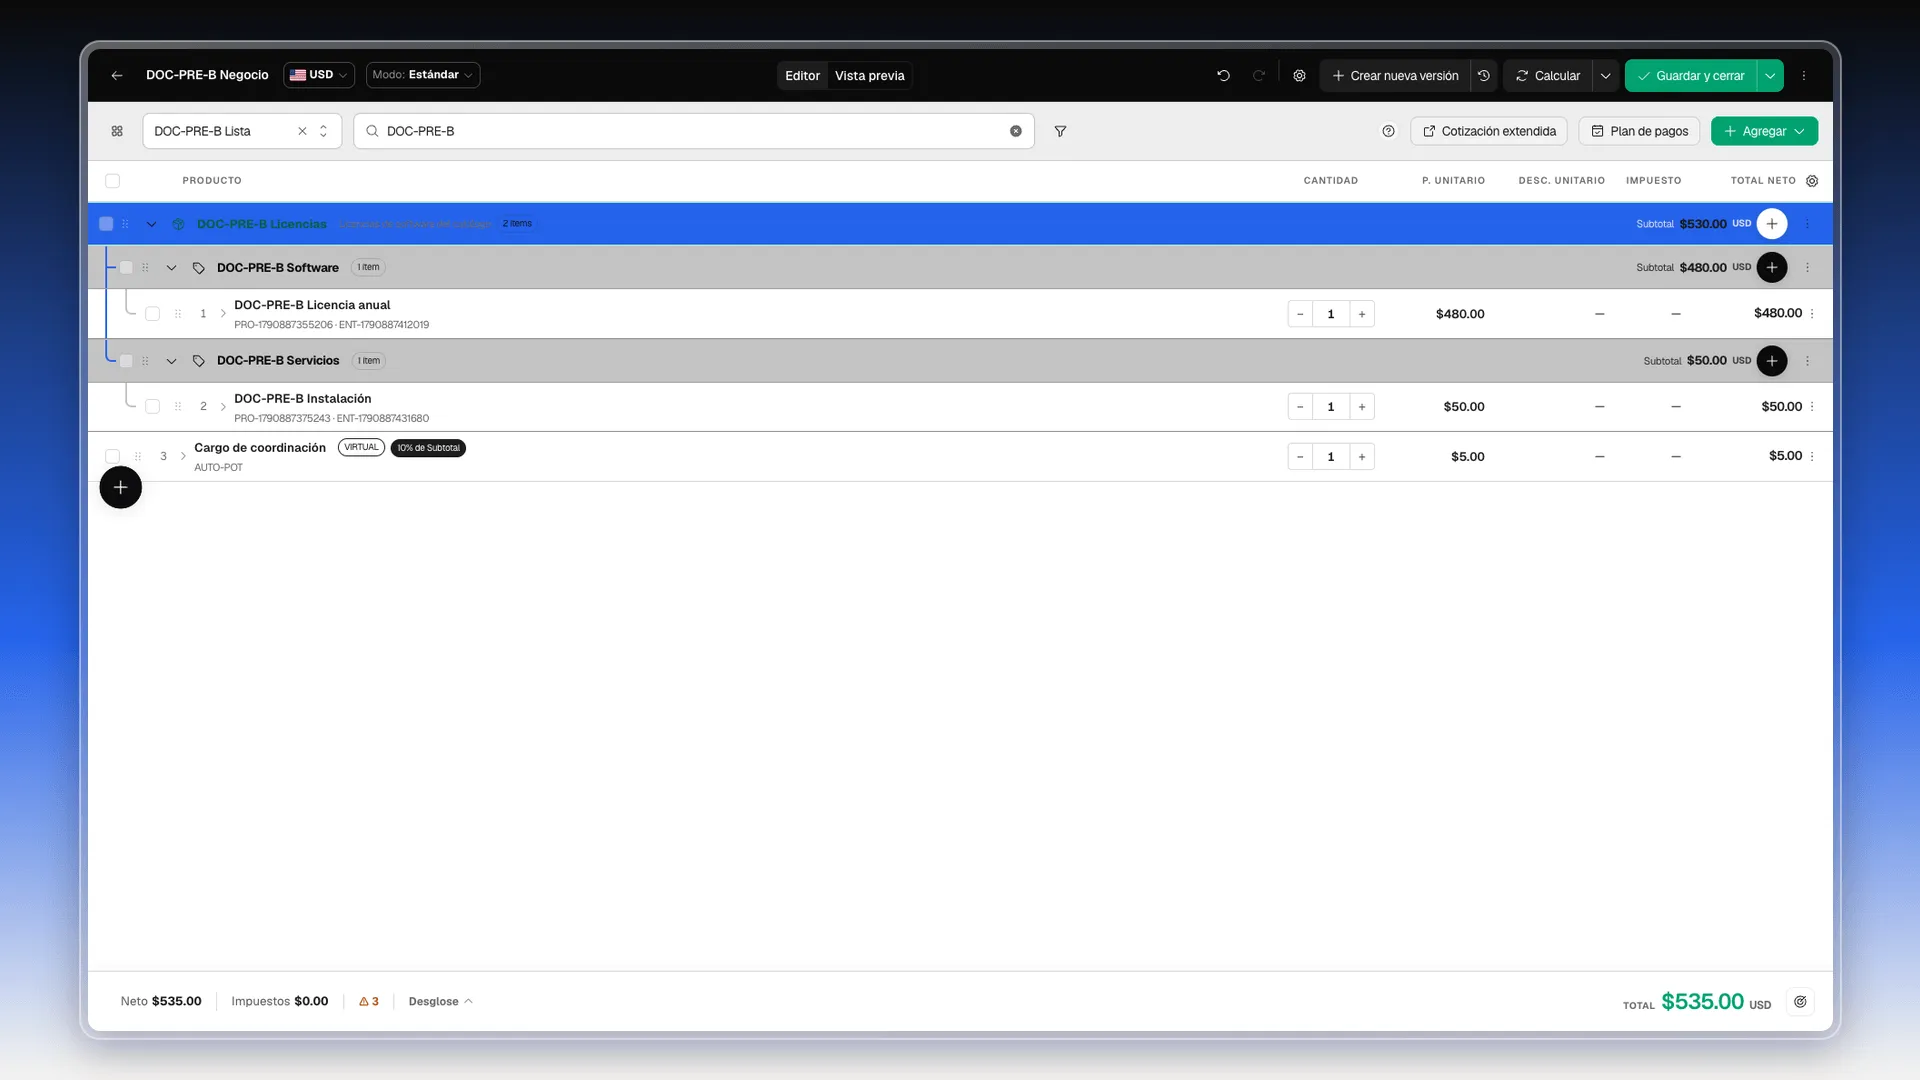Open the Calcular dropdown arrow
The height and width of the screenshot is (1080, 1920).
click(x=1606, y=76)
